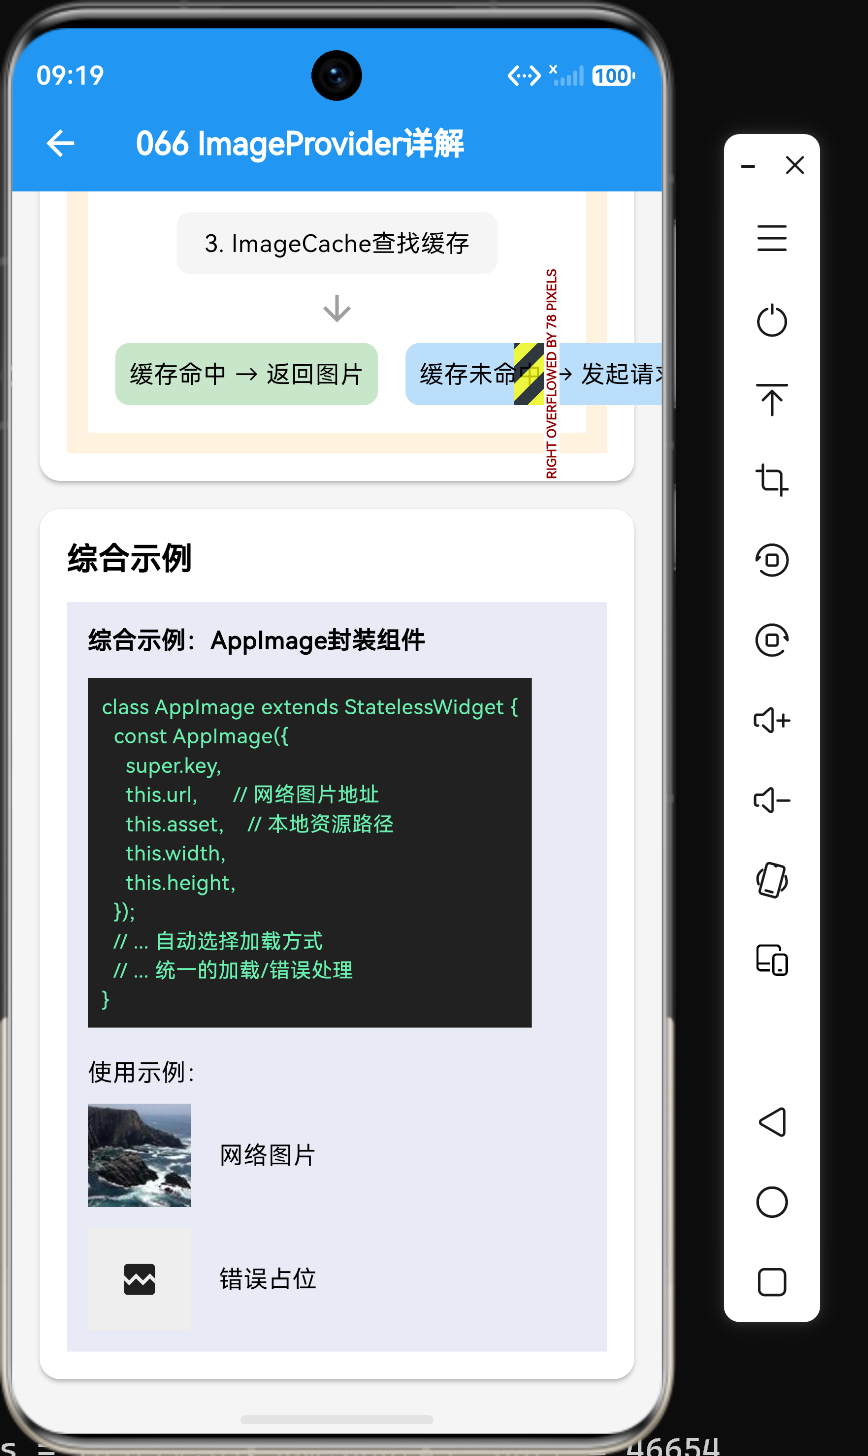Click the emulator power button icon
This screenshot has width=868, height=1456.
pos(772,321)
